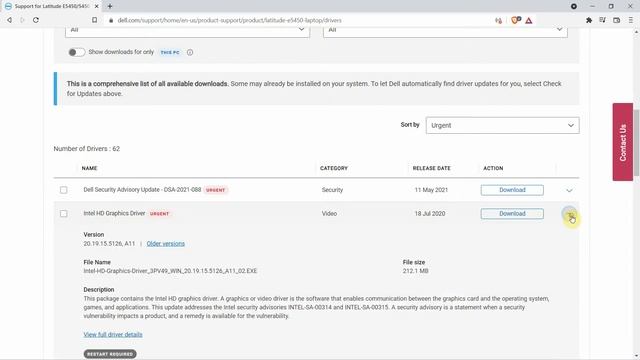
Task: Click the file name ending A11_02.EXE
Action: (x=170, y=271)
